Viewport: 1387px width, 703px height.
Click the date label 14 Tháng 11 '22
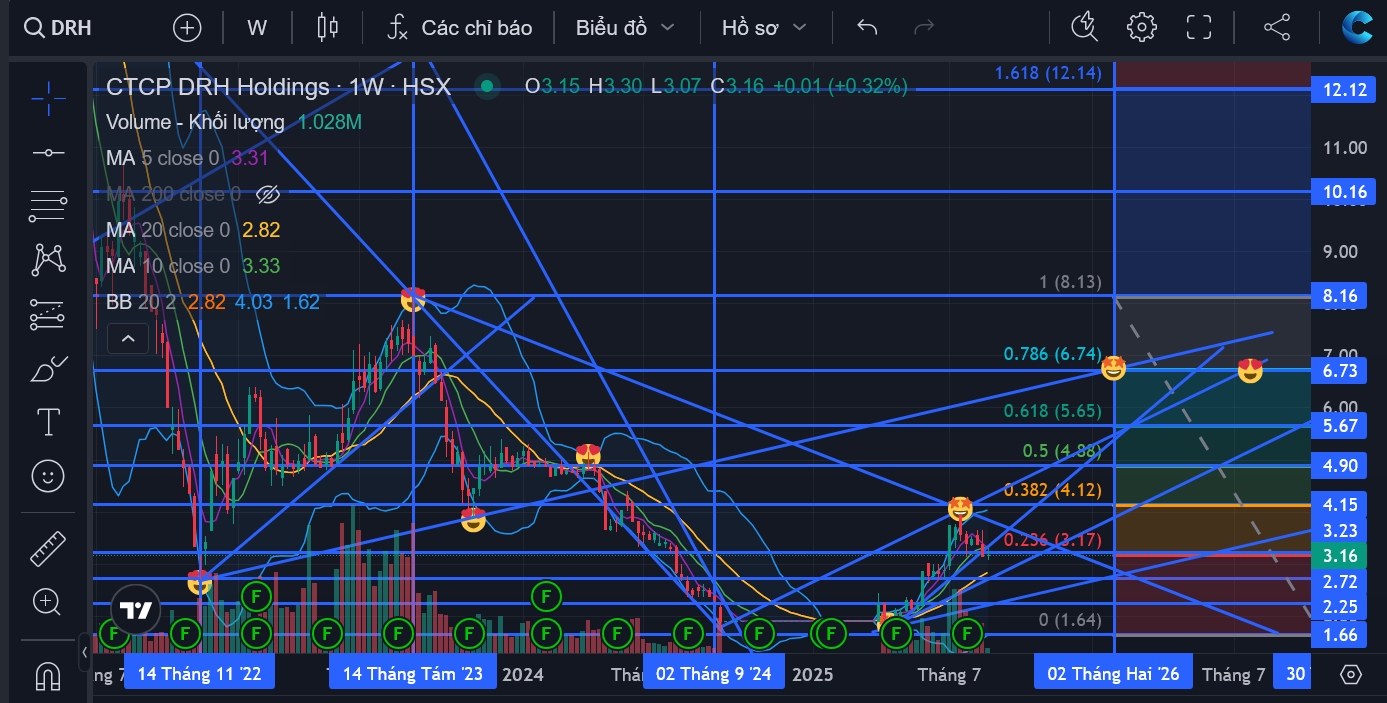coord(200,674)
